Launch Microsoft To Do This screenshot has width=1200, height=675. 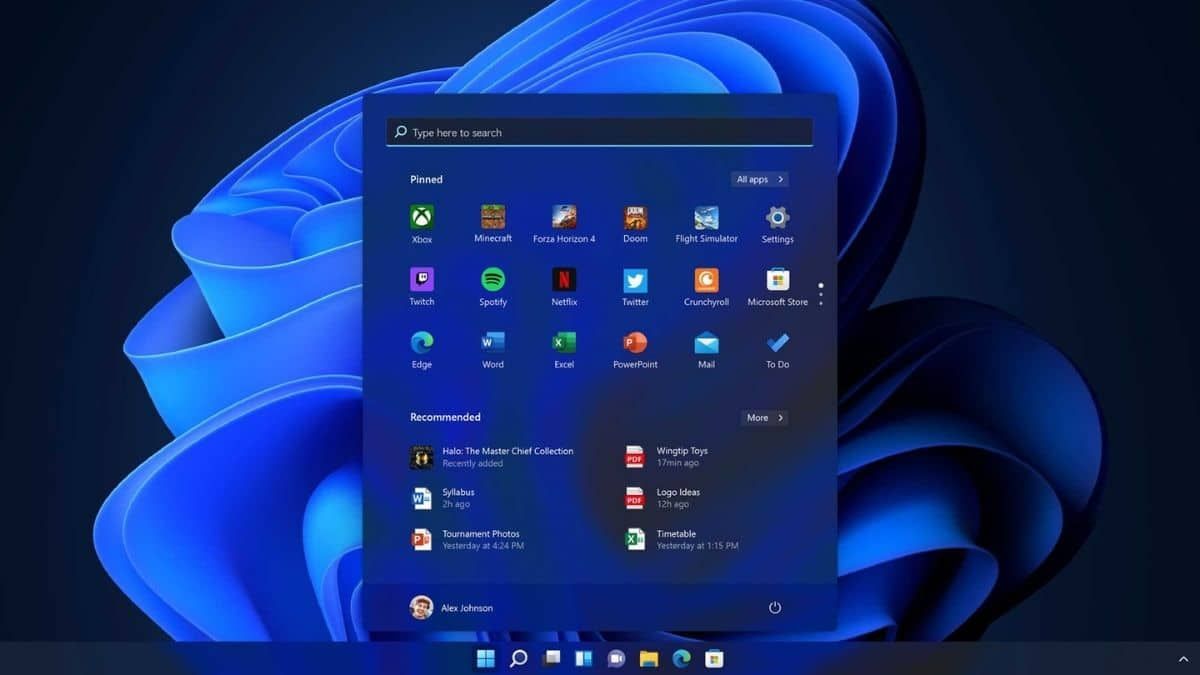[x=777, y=345]
